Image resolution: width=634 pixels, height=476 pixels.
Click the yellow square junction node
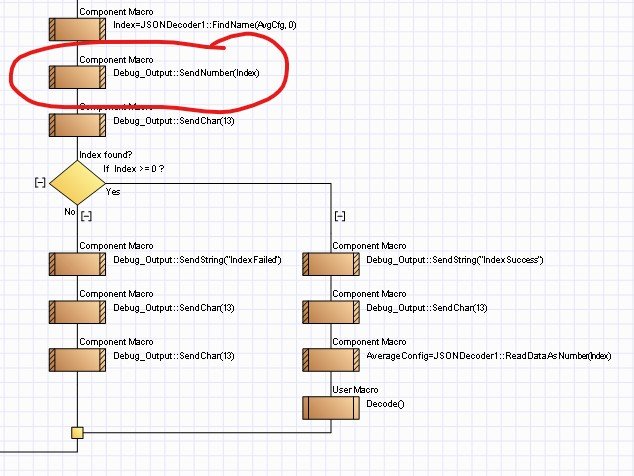point(77,433)
